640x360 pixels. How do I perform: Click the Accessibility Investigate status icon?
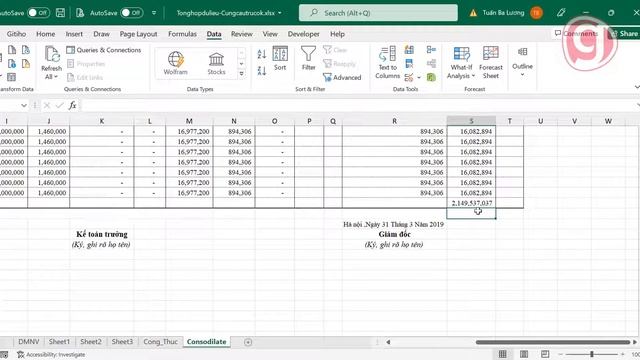tap(20, 355)
